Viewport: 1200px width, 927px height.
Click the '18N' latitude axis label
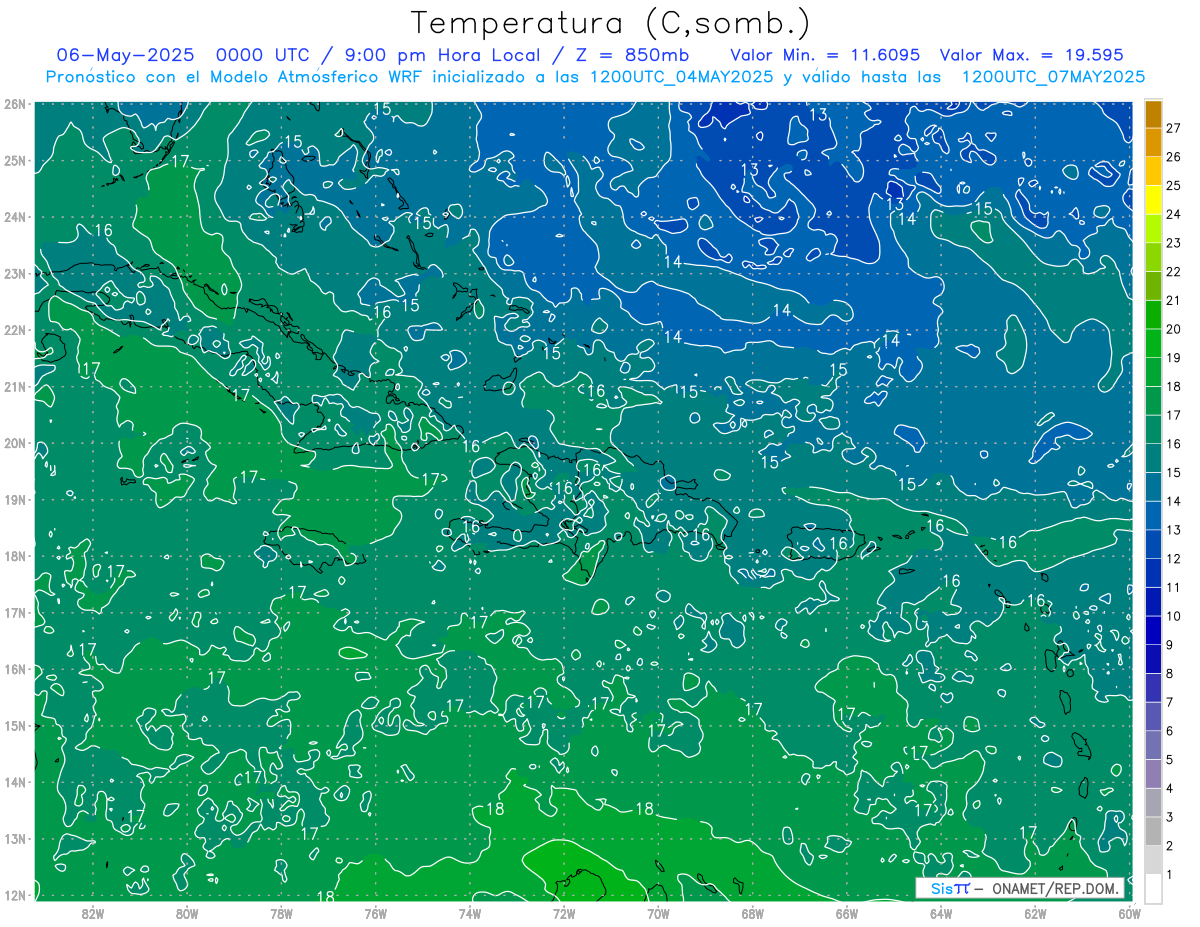tap(16, 556)
